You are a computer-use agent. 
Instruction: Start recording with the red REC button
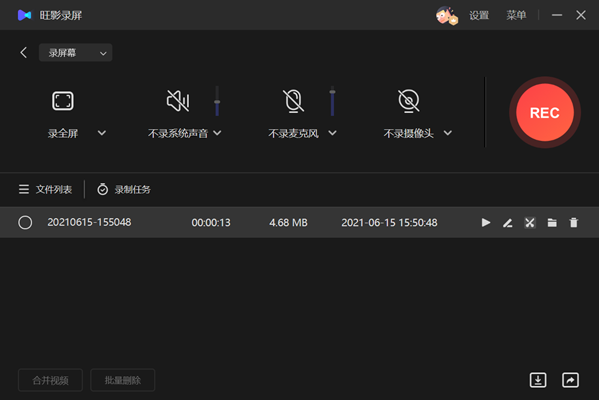(545, 113)
